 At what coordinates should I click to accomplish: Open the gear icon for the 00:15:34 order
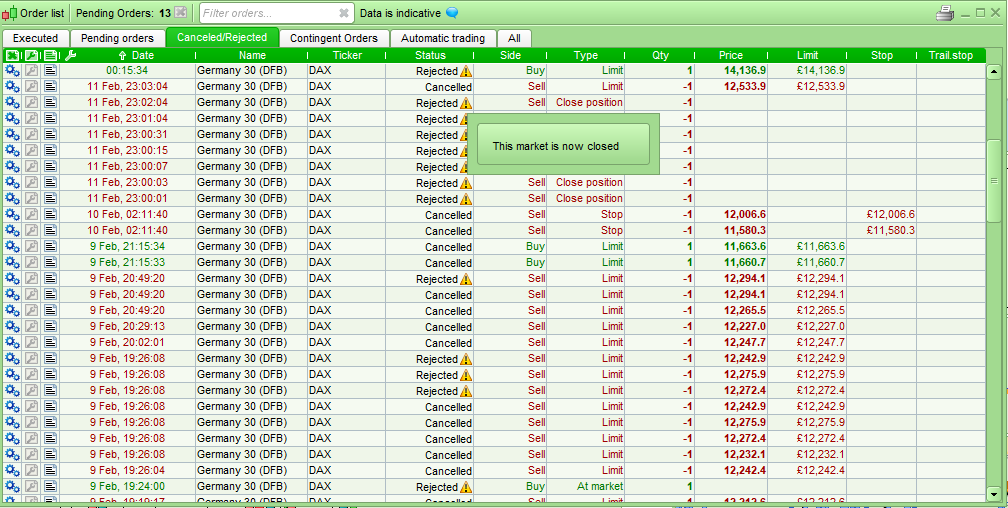12,71
